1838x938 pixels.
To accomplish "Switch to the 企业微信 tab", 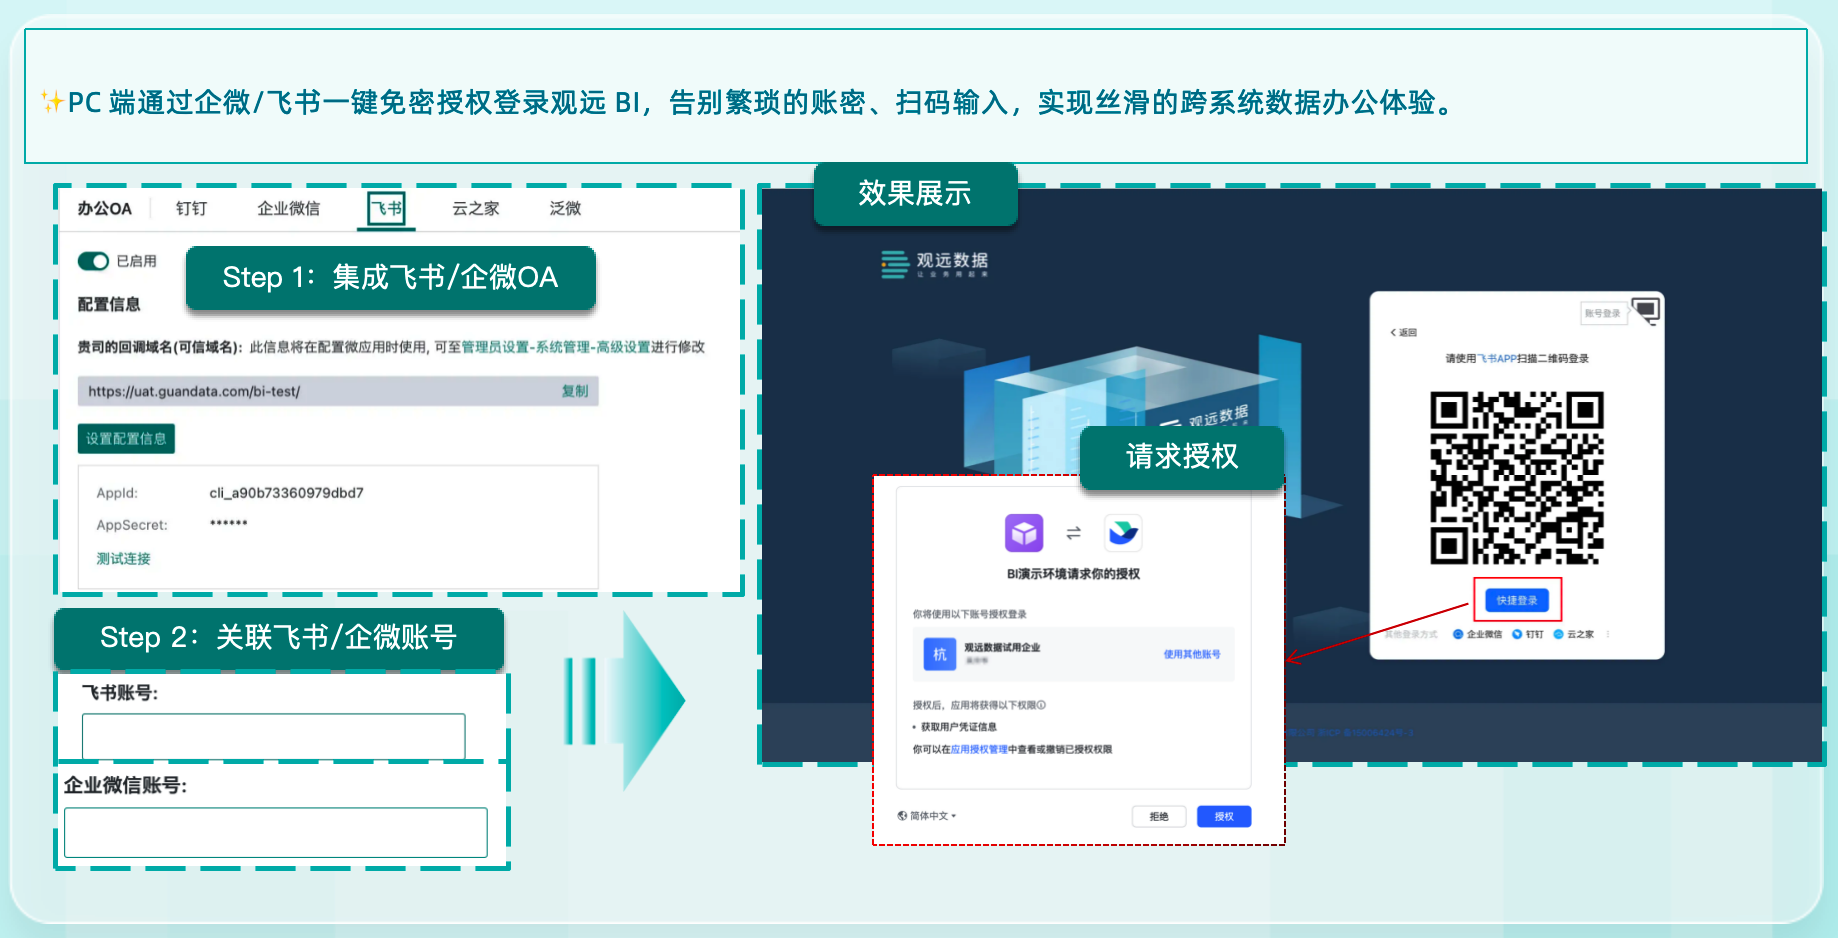I will [x=288, y=208].
